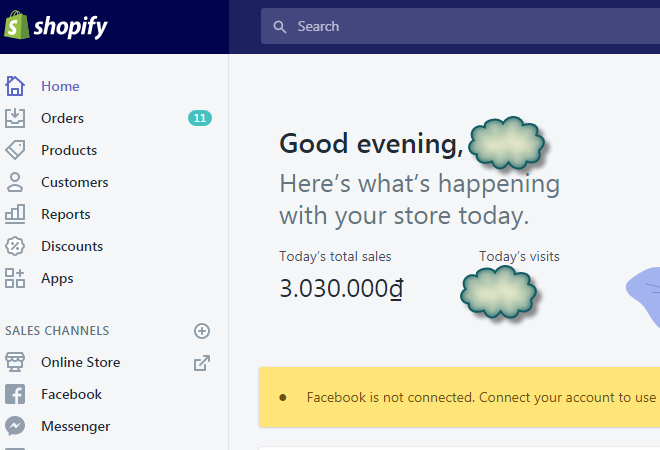Open the Reports section
660x450 pixels.
[66, 214]
